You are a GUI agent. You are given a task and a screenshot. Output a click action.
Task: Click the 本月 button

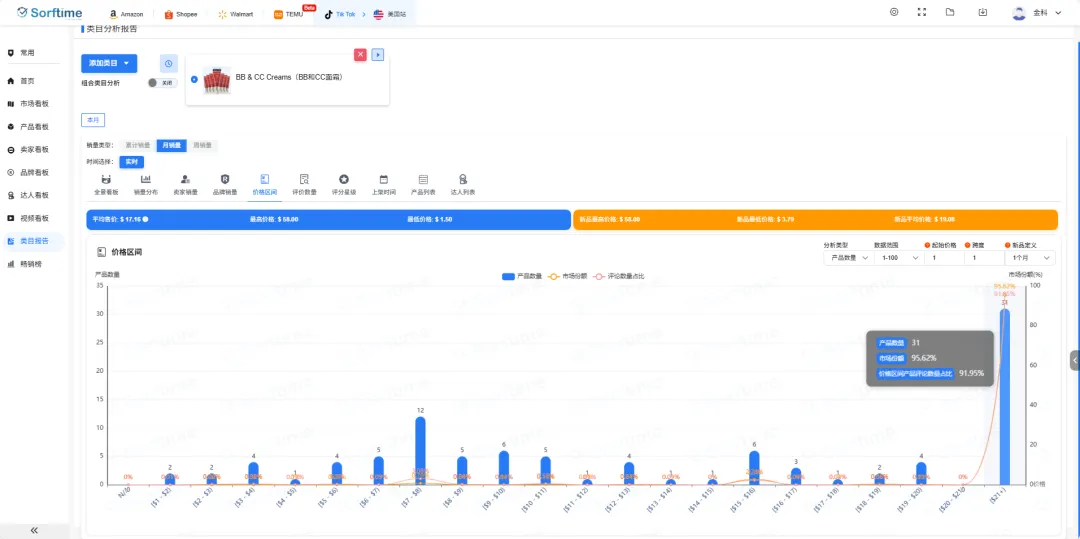[x=93, y=120]
